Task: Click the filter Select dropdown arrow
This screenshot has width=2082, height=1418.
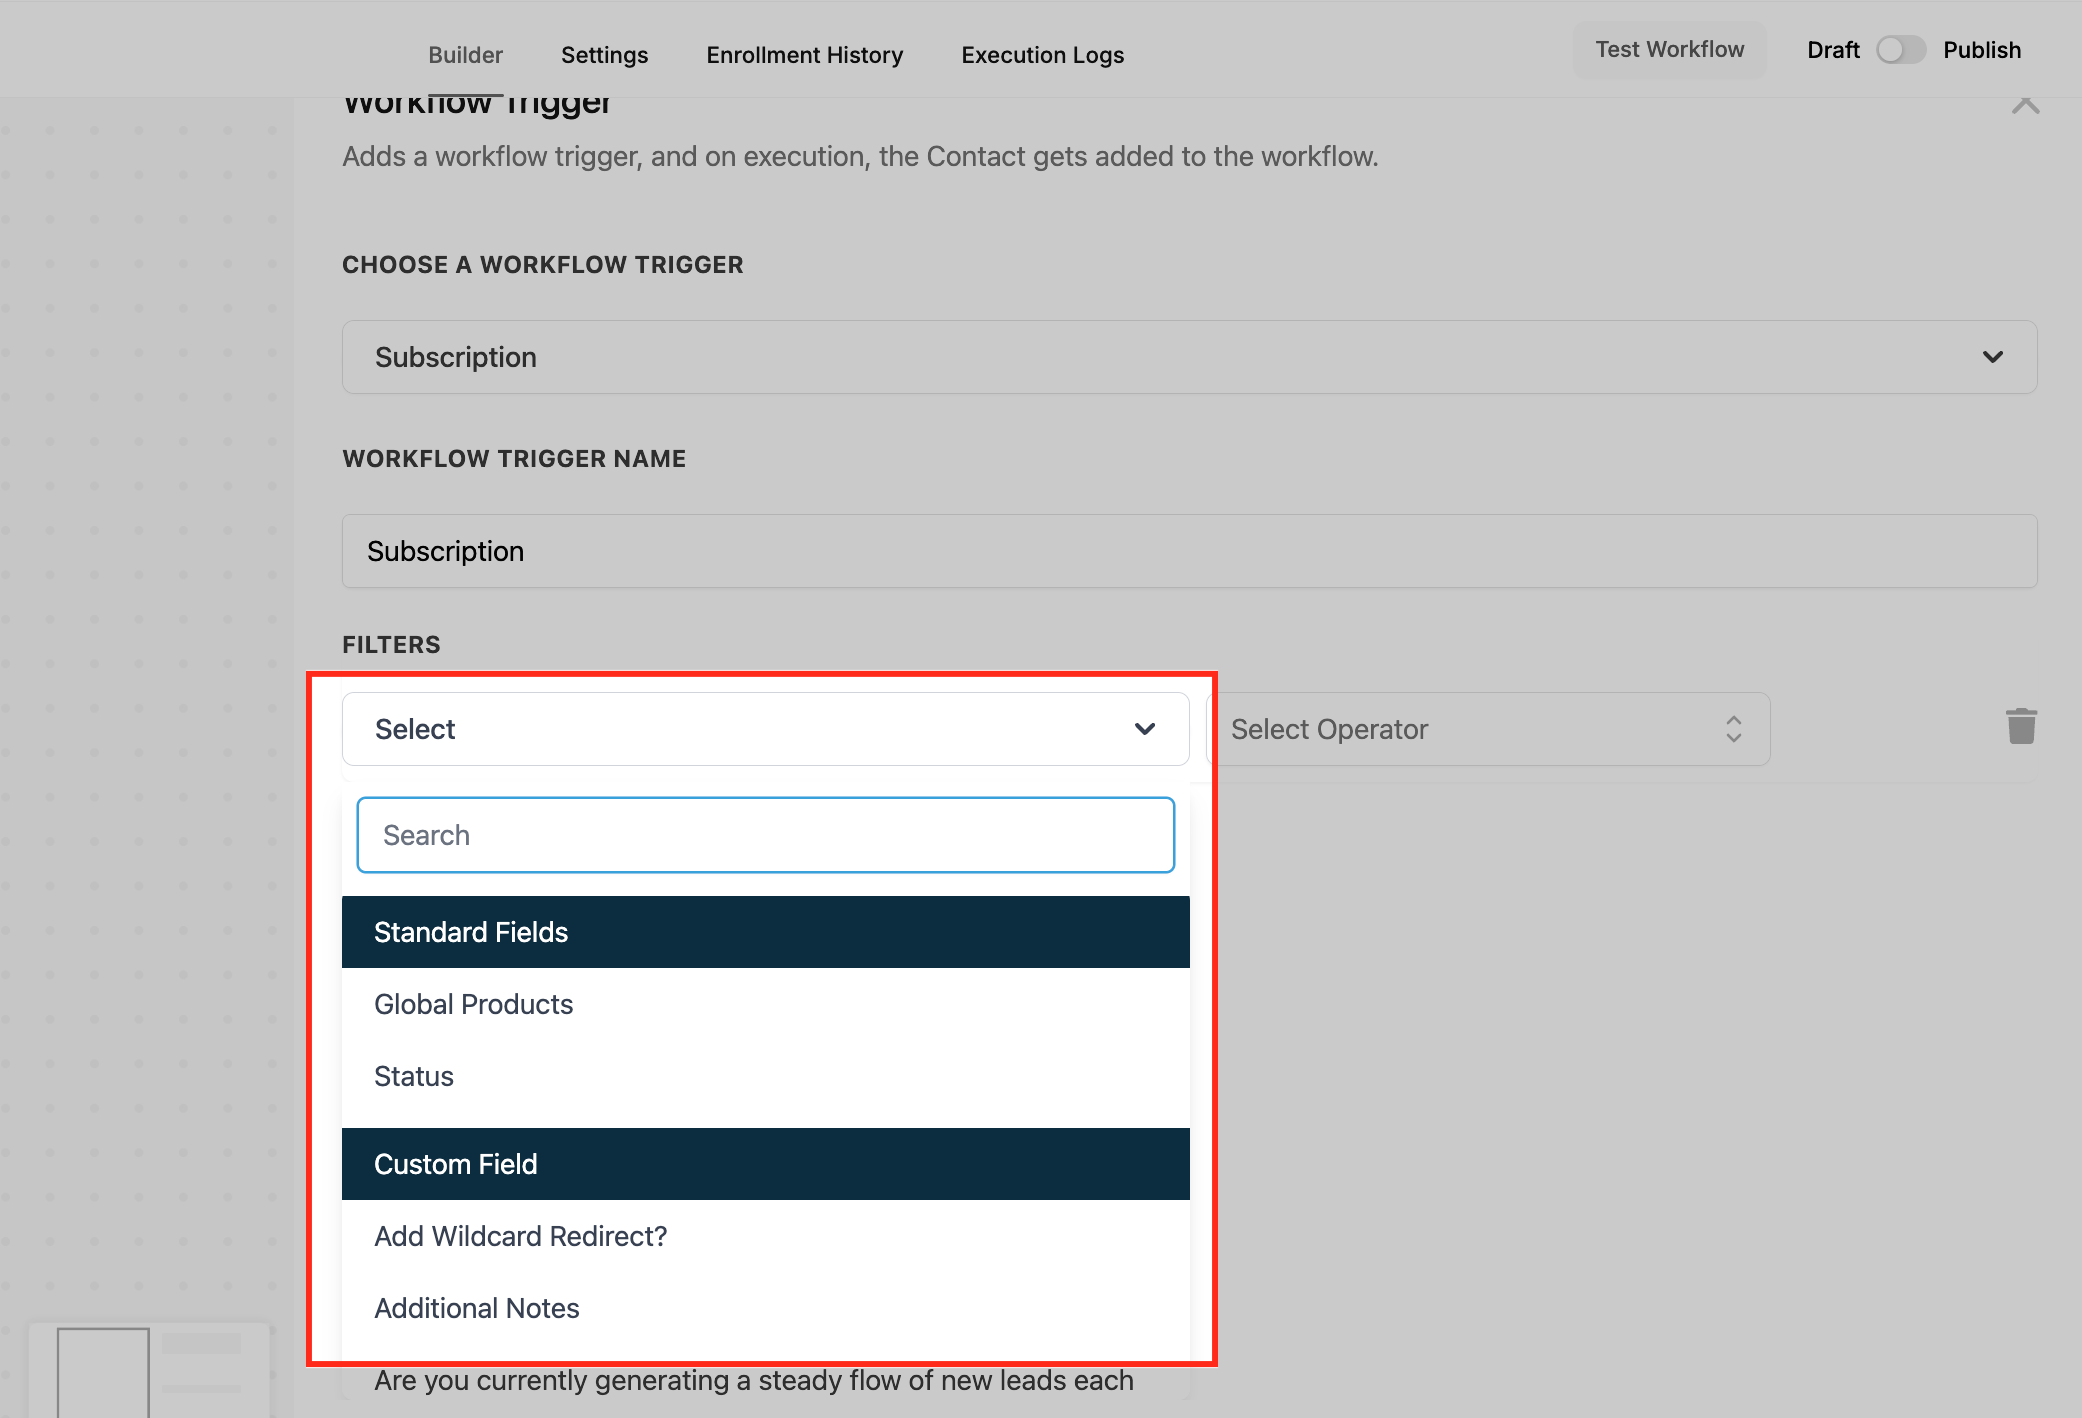Action: pos(1145,729)
